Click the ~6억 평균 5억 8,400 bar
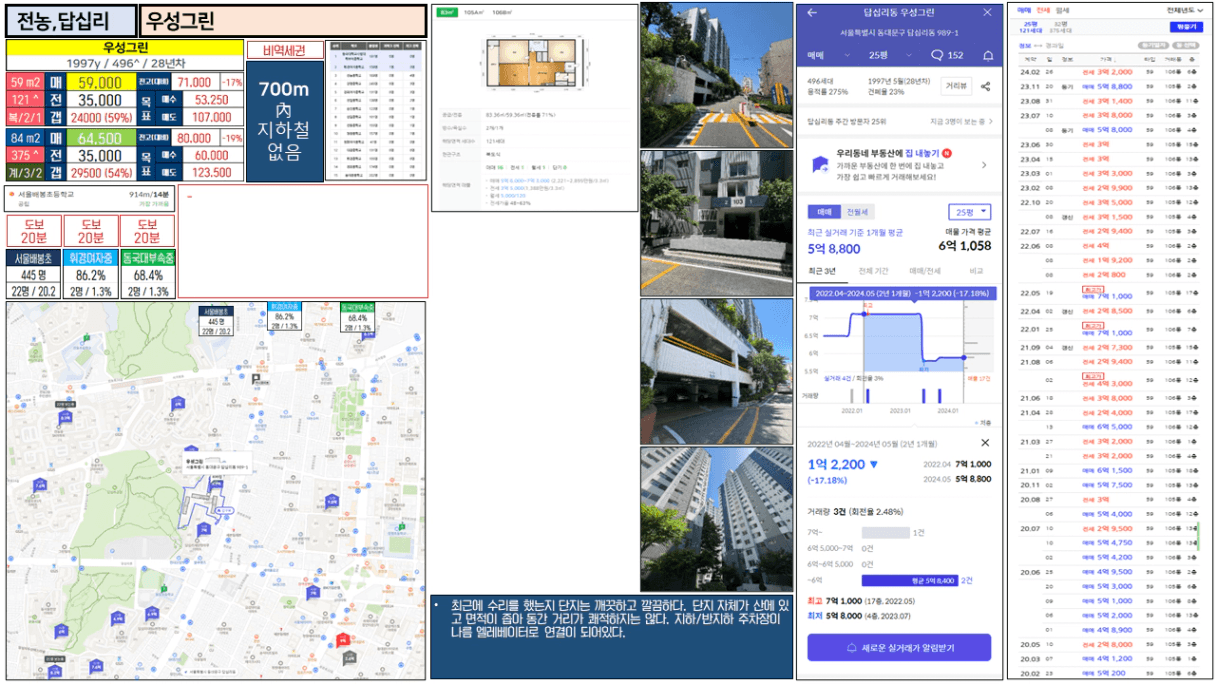The height and width of the screenshot is (684, 1216). [909, 580]
